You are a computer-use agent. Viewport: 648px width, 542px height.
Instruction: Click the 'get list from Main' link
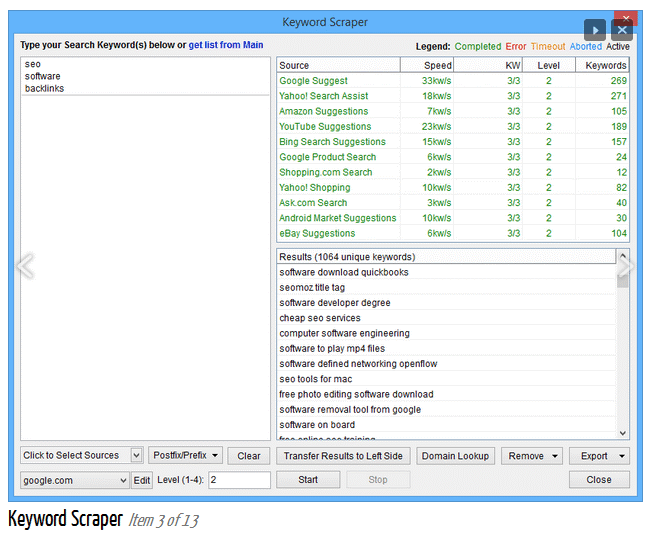[226, 45]
